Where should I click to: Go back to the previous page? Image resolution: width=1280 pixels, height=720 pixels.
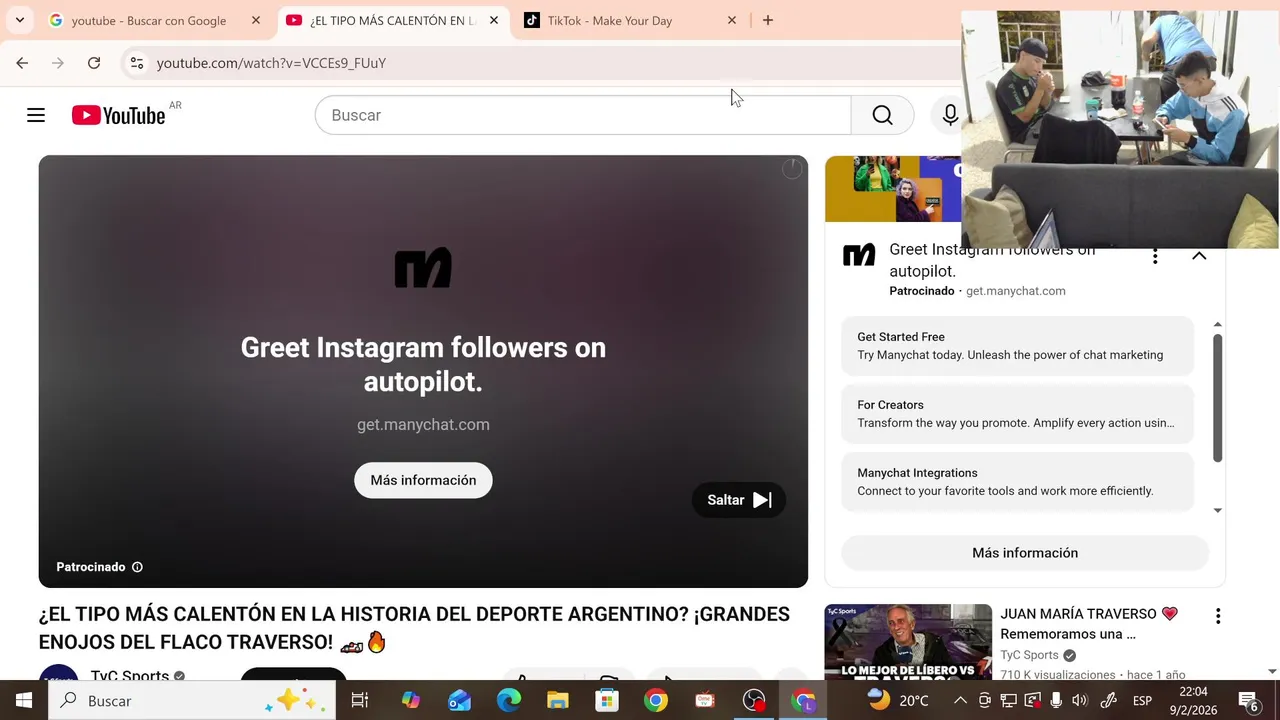click(22, 63)
